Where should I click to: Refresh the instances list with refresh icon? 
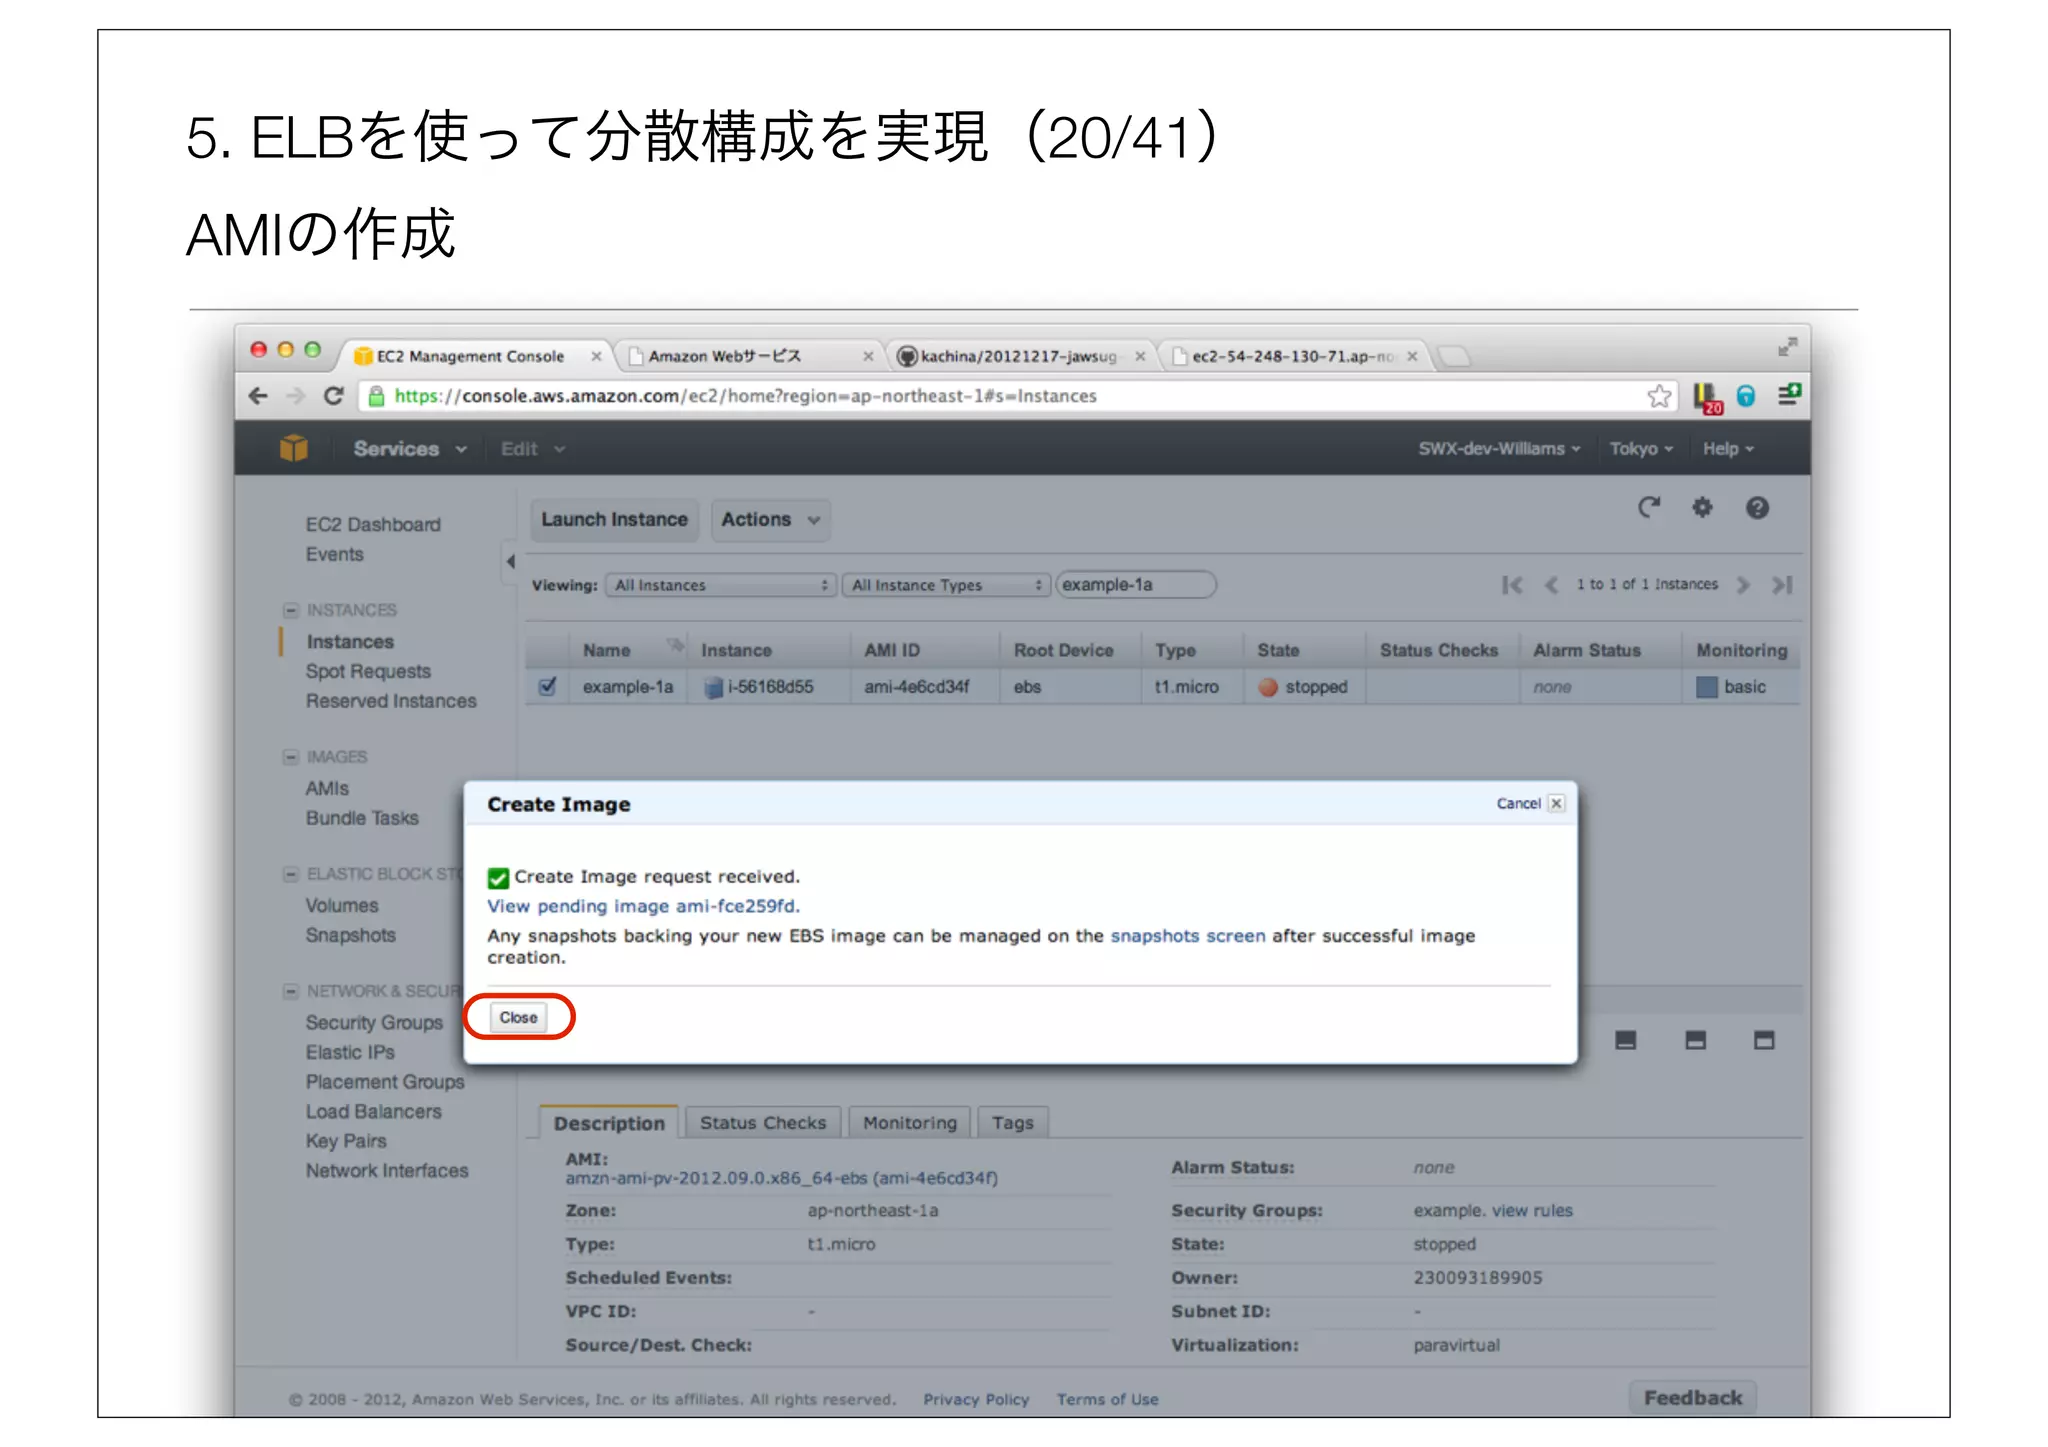[x=1649, y=508]
